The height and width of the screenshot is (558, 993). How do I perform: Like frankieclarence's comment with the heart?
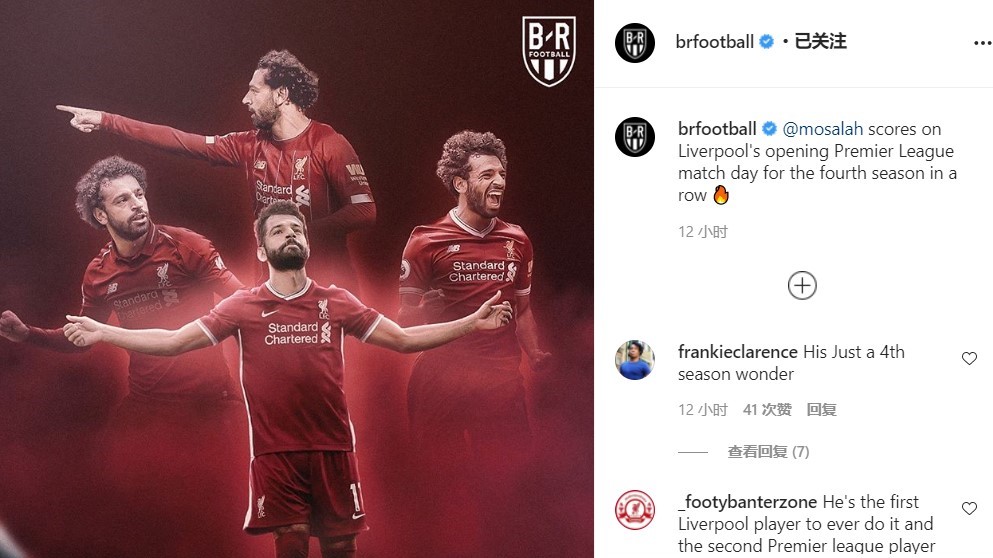click(x=969, y=358)
